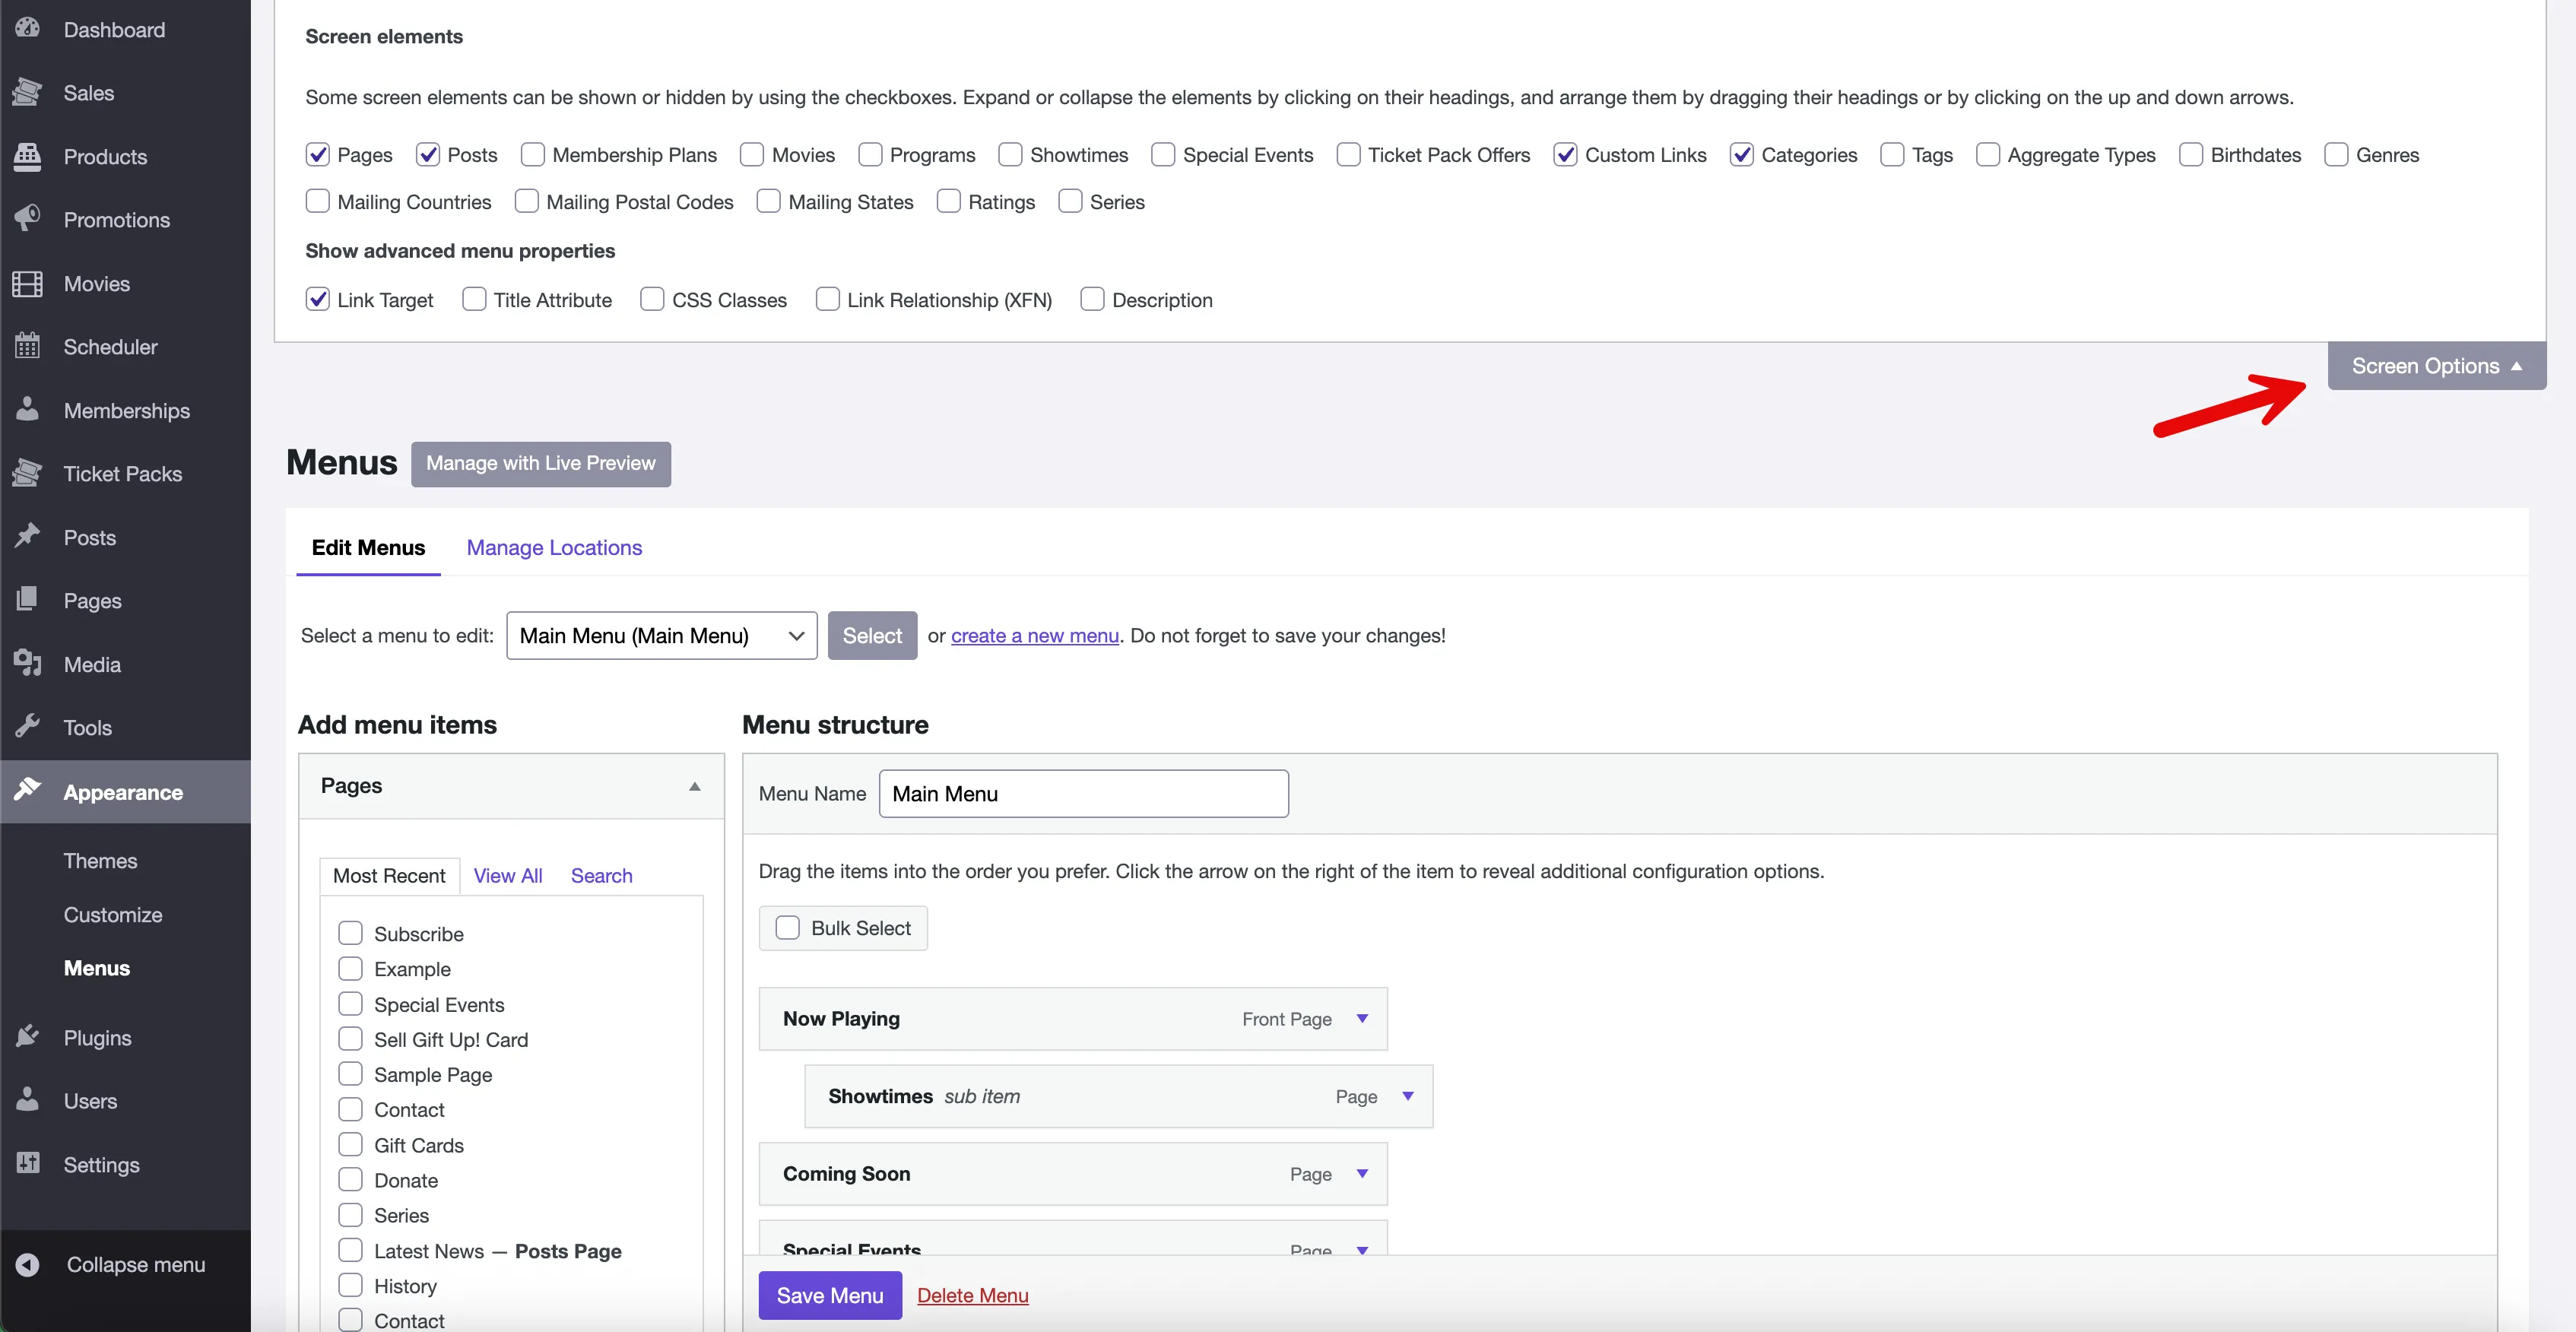Open the Search pages tab
Viewport: 2576px width, 1332px height.
pos(601,875)
